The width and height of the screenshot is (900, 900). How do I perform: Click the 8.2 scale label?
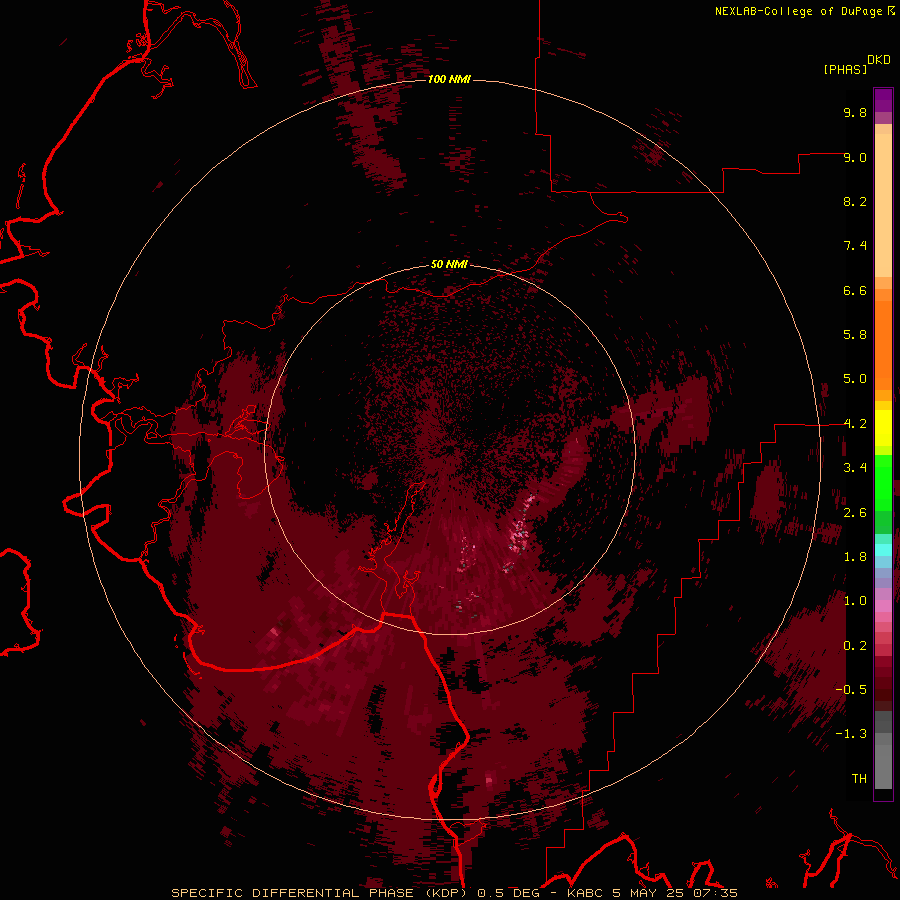coord(855,201)
